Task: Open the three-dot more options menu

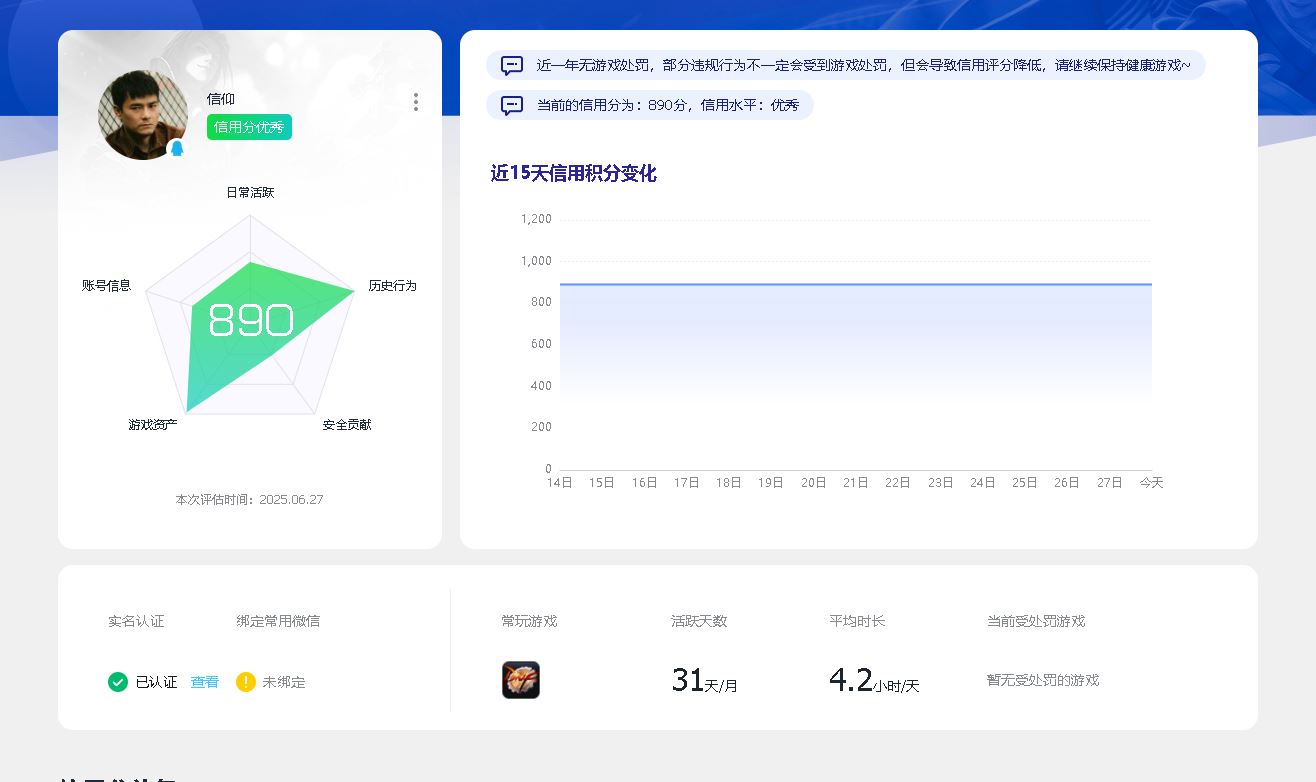Action: coord(416,102)
